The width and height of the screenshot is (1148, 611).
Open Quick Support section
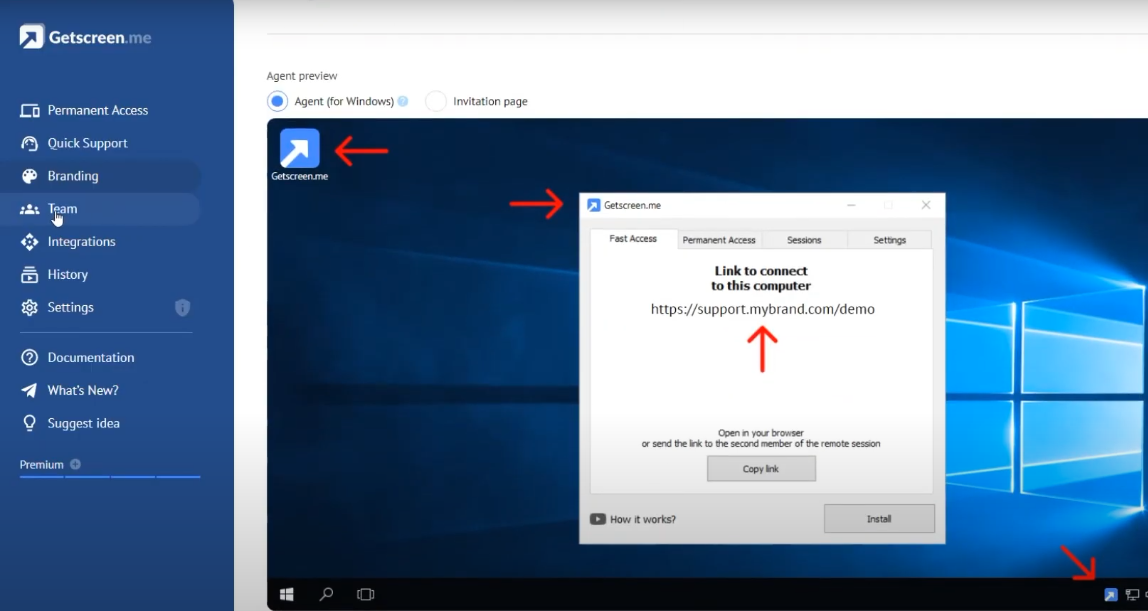coord(87,143)
